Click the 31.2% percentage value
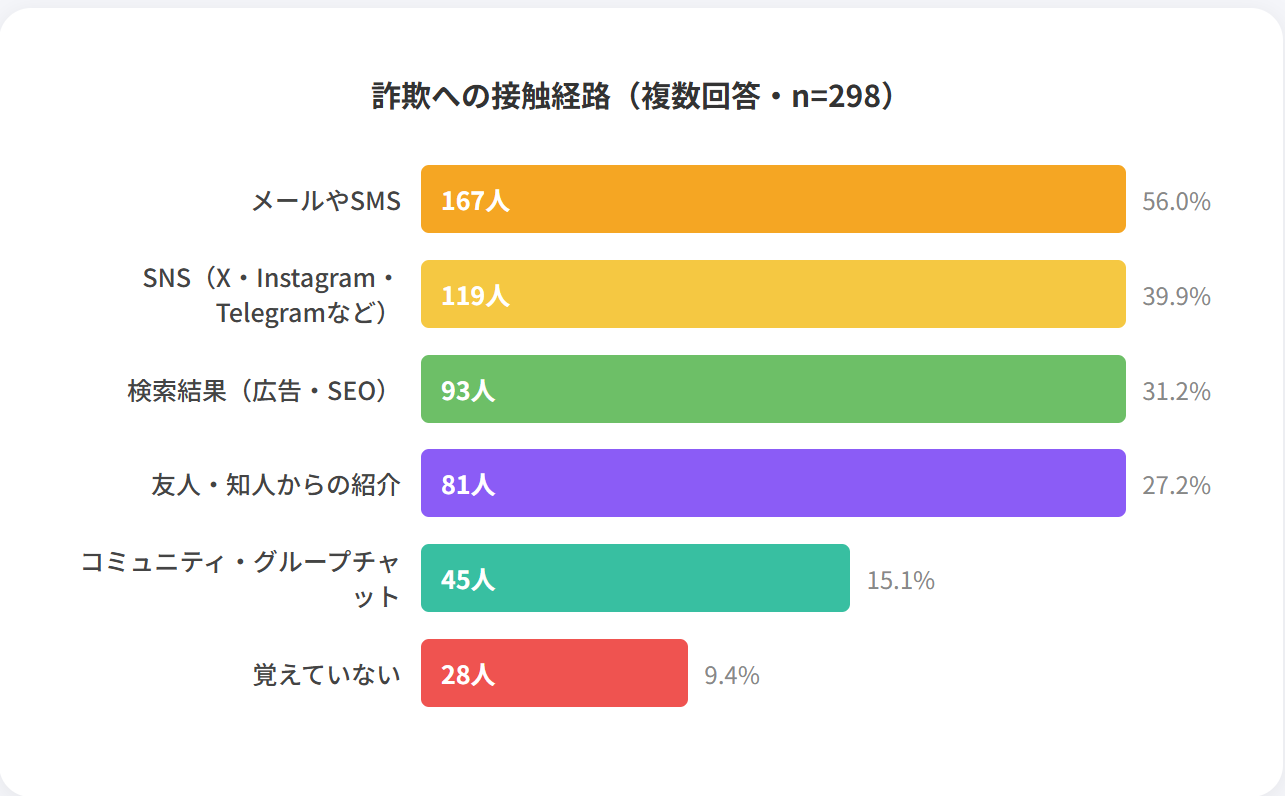Viewport: 1285px width, 796px height. [x=1176, y=391]
